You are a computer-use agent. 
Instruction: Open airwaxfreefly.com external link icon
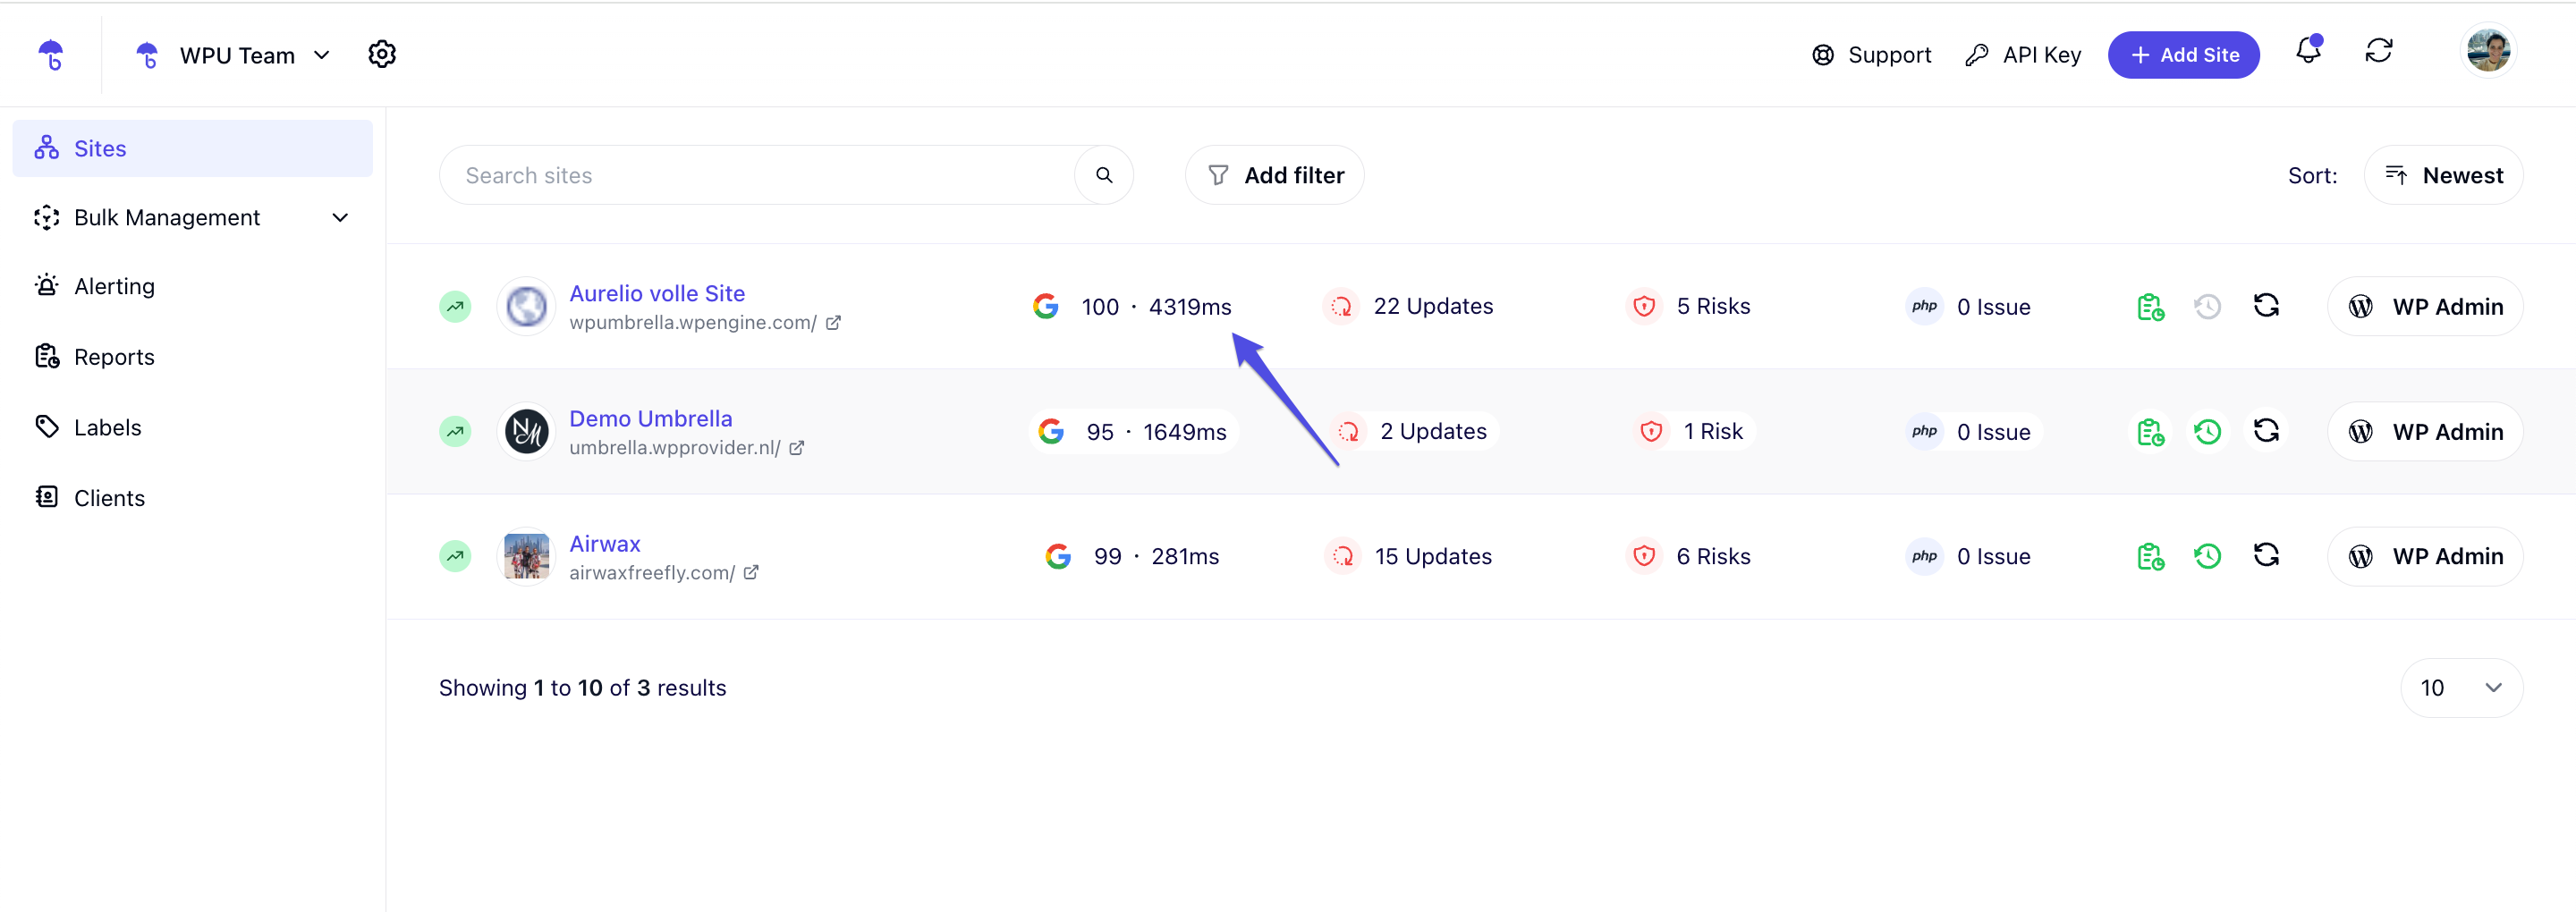tap(751, 573)
